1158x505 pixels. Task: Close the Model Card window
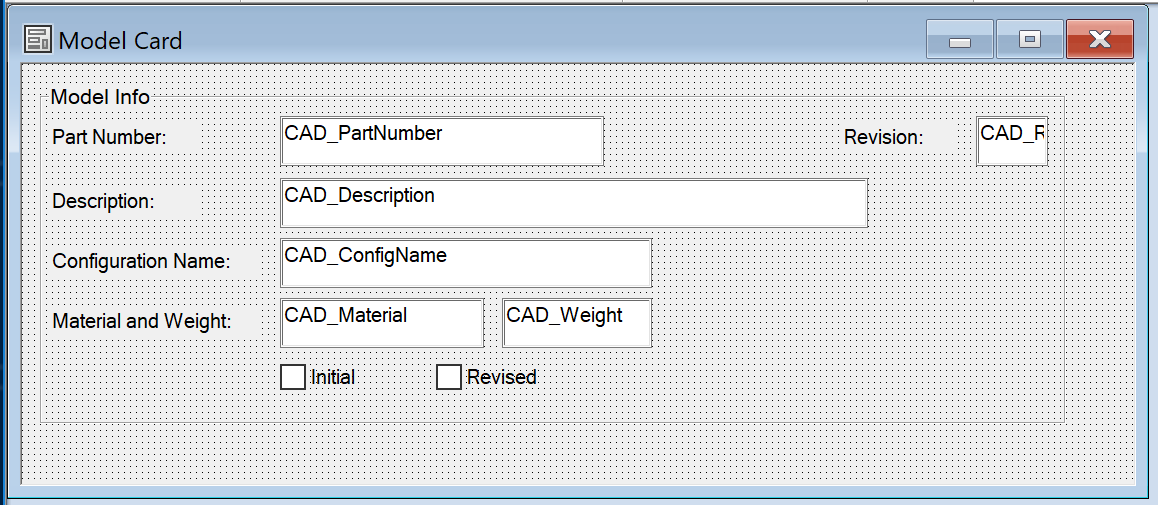pyautogui.click(x=1099, y=40)
